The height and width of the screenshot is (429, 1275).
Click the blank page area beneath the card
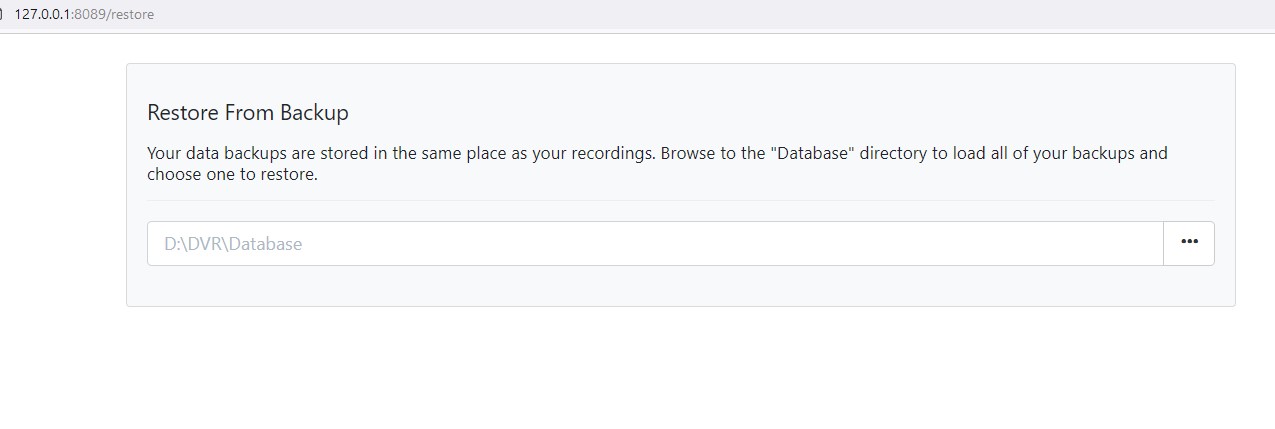click(x=680, y=370)
